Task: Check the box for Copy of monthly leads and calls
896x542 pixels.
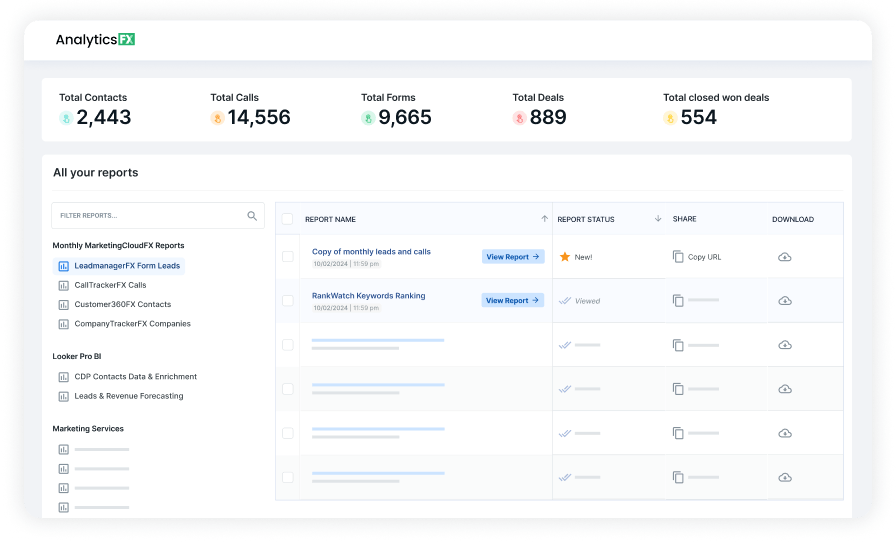Action: tap(287, 257)
